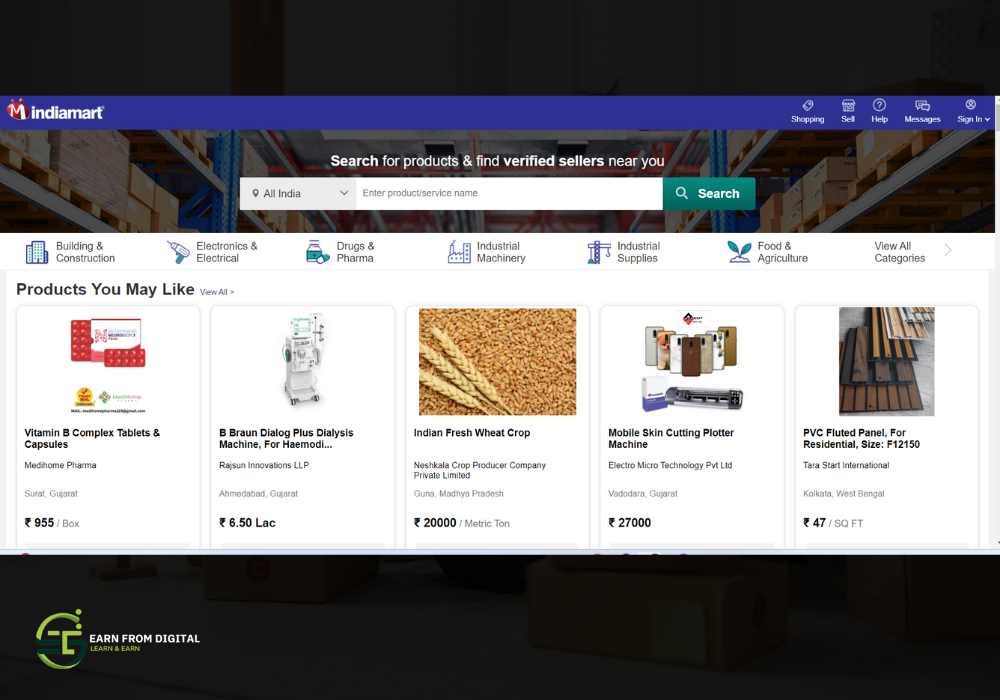Click the Industrial Machinery factory icon
The height and width of the screenshot is (700, 1000).
point(459,252)
